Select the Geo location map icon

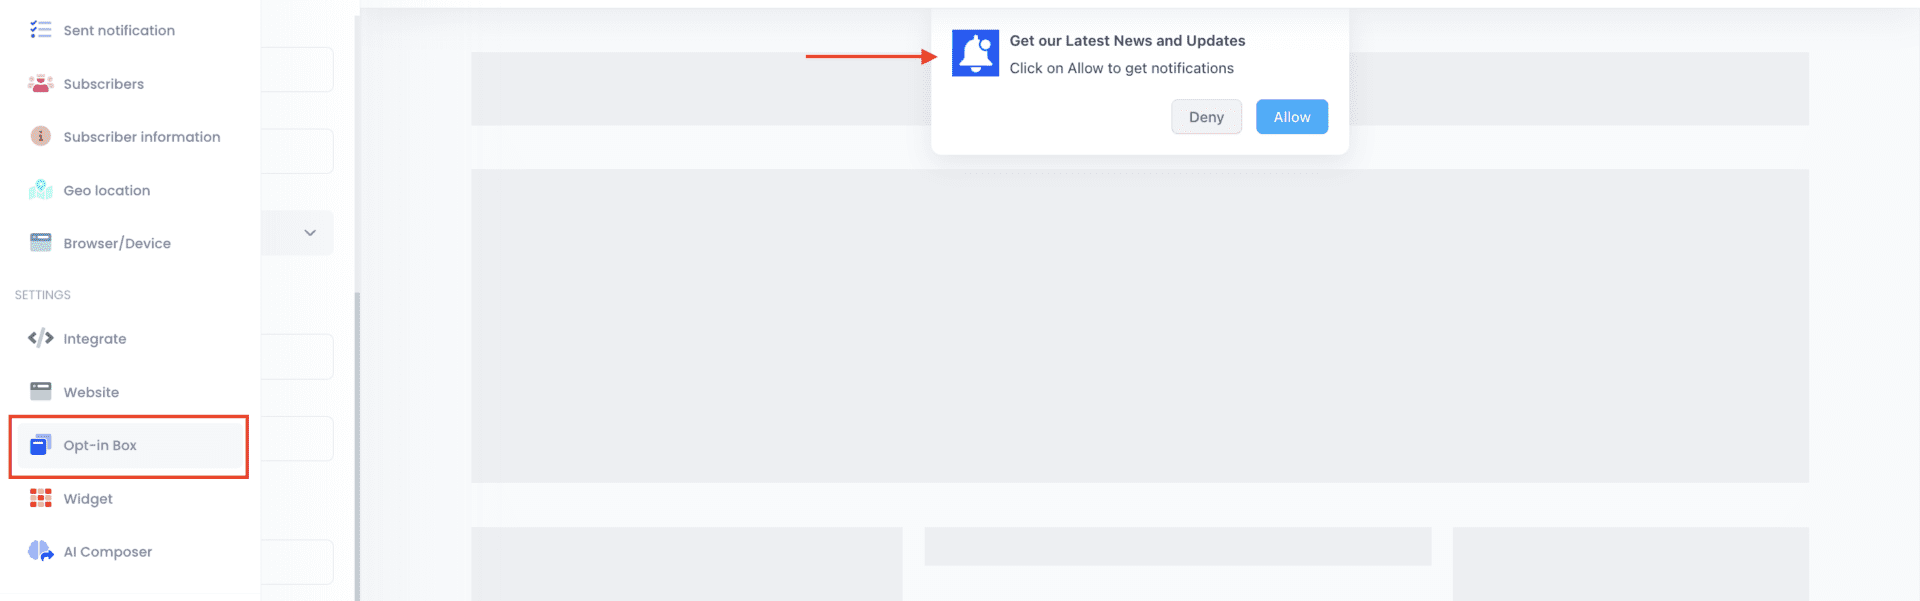pyautogui.click(x=40, y=190)
